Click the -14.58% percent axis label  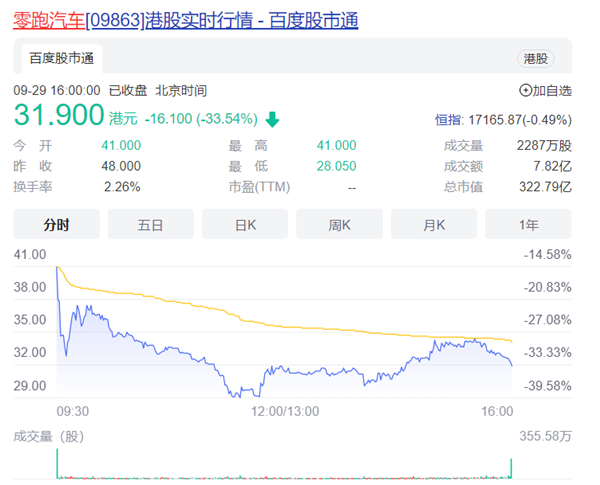[x=548, y=255]
